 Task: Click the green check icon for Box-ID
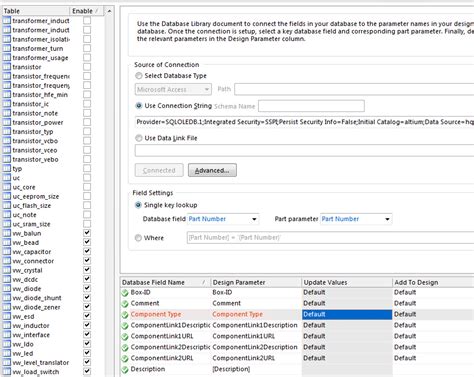pyautogui.click(x=125, y=293)
